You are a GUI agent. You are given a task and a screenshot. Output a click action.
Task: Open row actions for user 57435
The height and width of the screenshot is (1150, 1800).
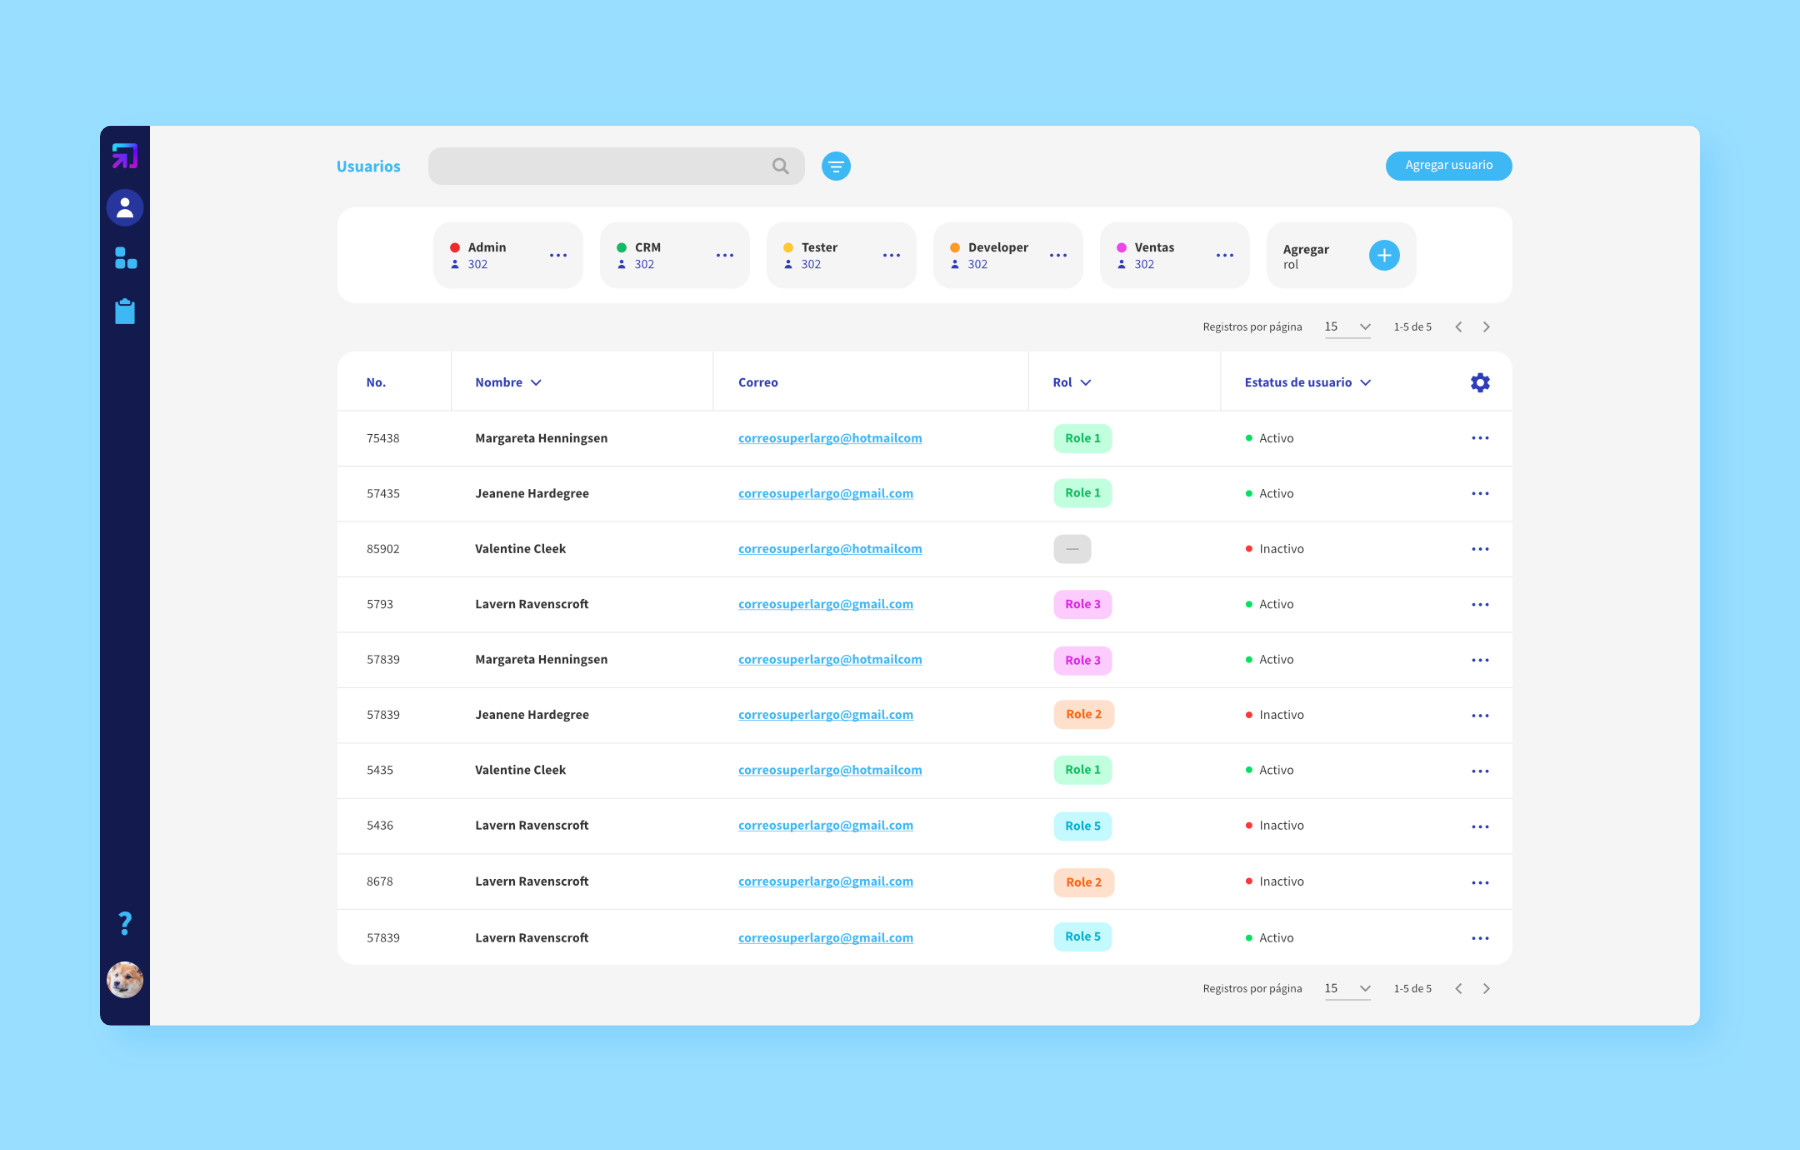[1480, 494]
